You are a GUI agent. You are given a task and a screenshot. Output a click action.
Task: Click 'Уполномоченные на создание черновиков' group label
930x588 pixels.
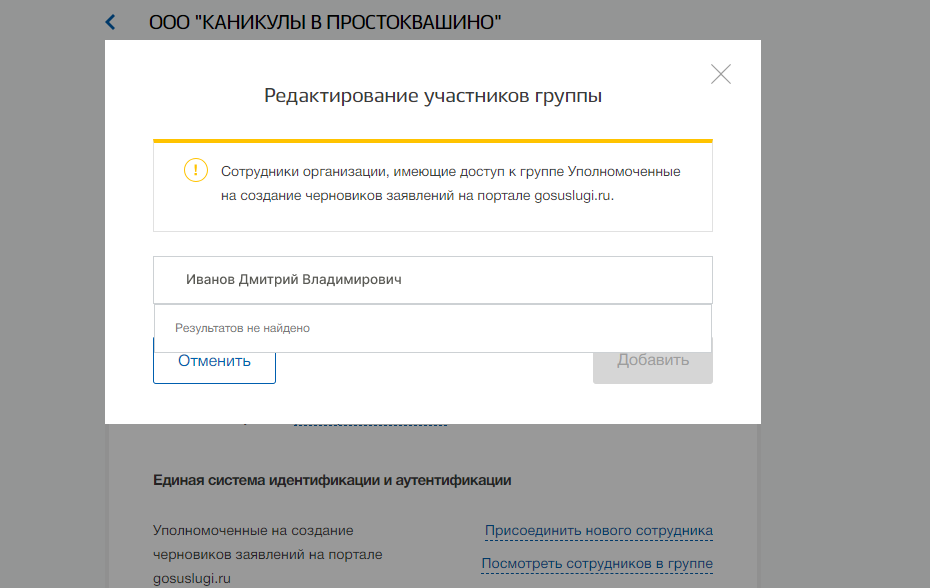click(x=267, y=554)
